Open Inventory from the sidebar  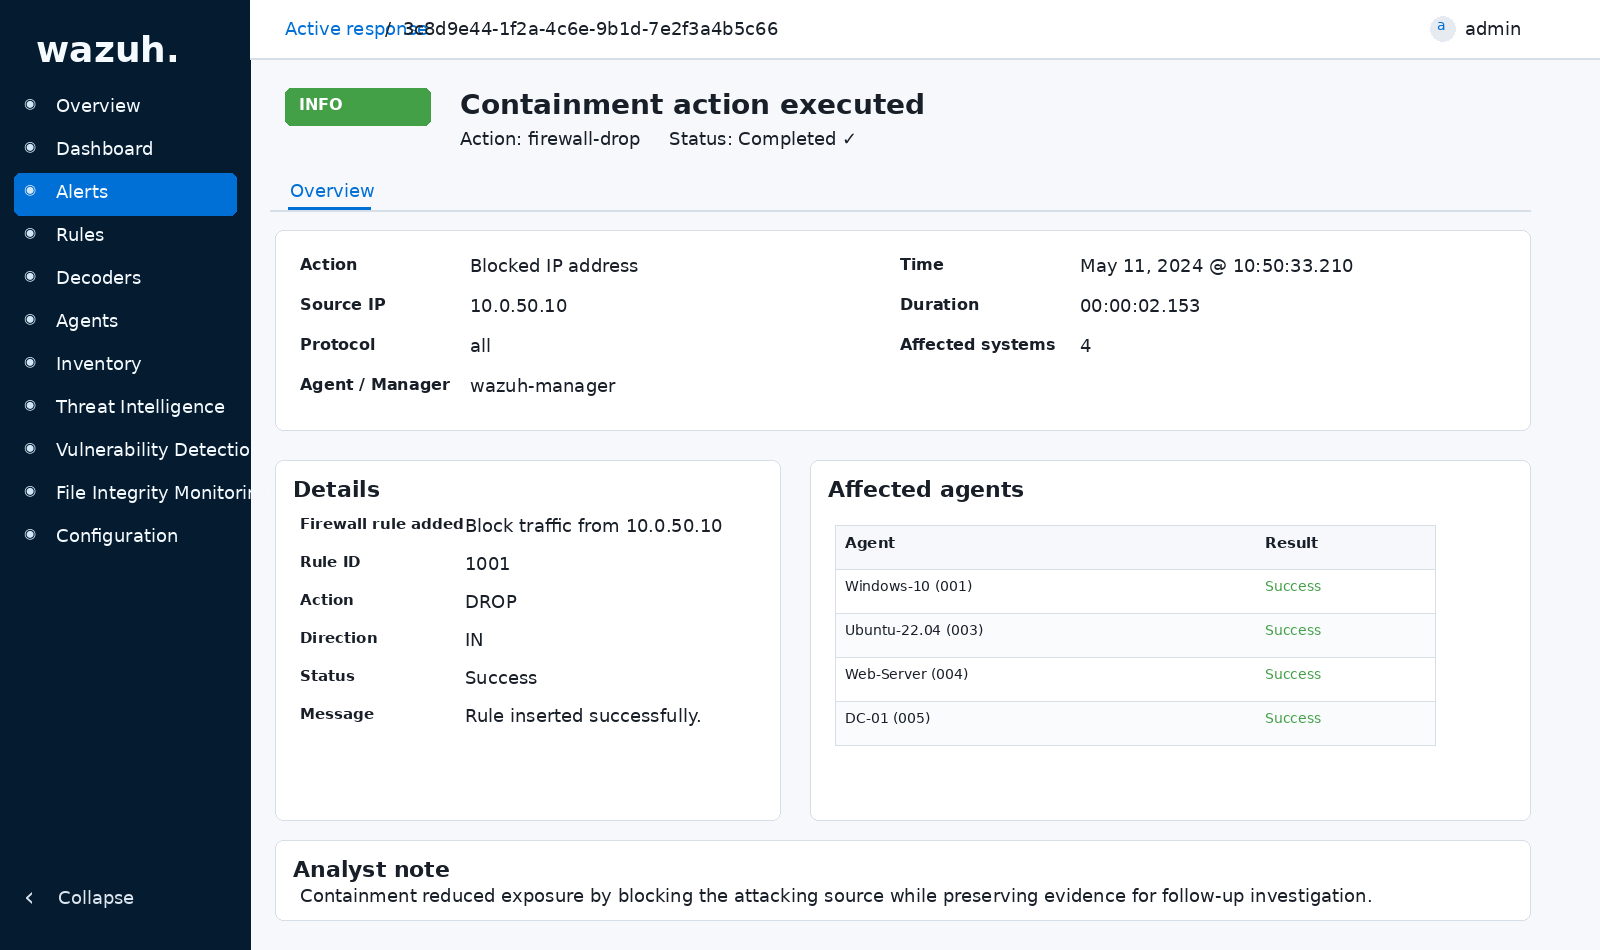(98, 364)
